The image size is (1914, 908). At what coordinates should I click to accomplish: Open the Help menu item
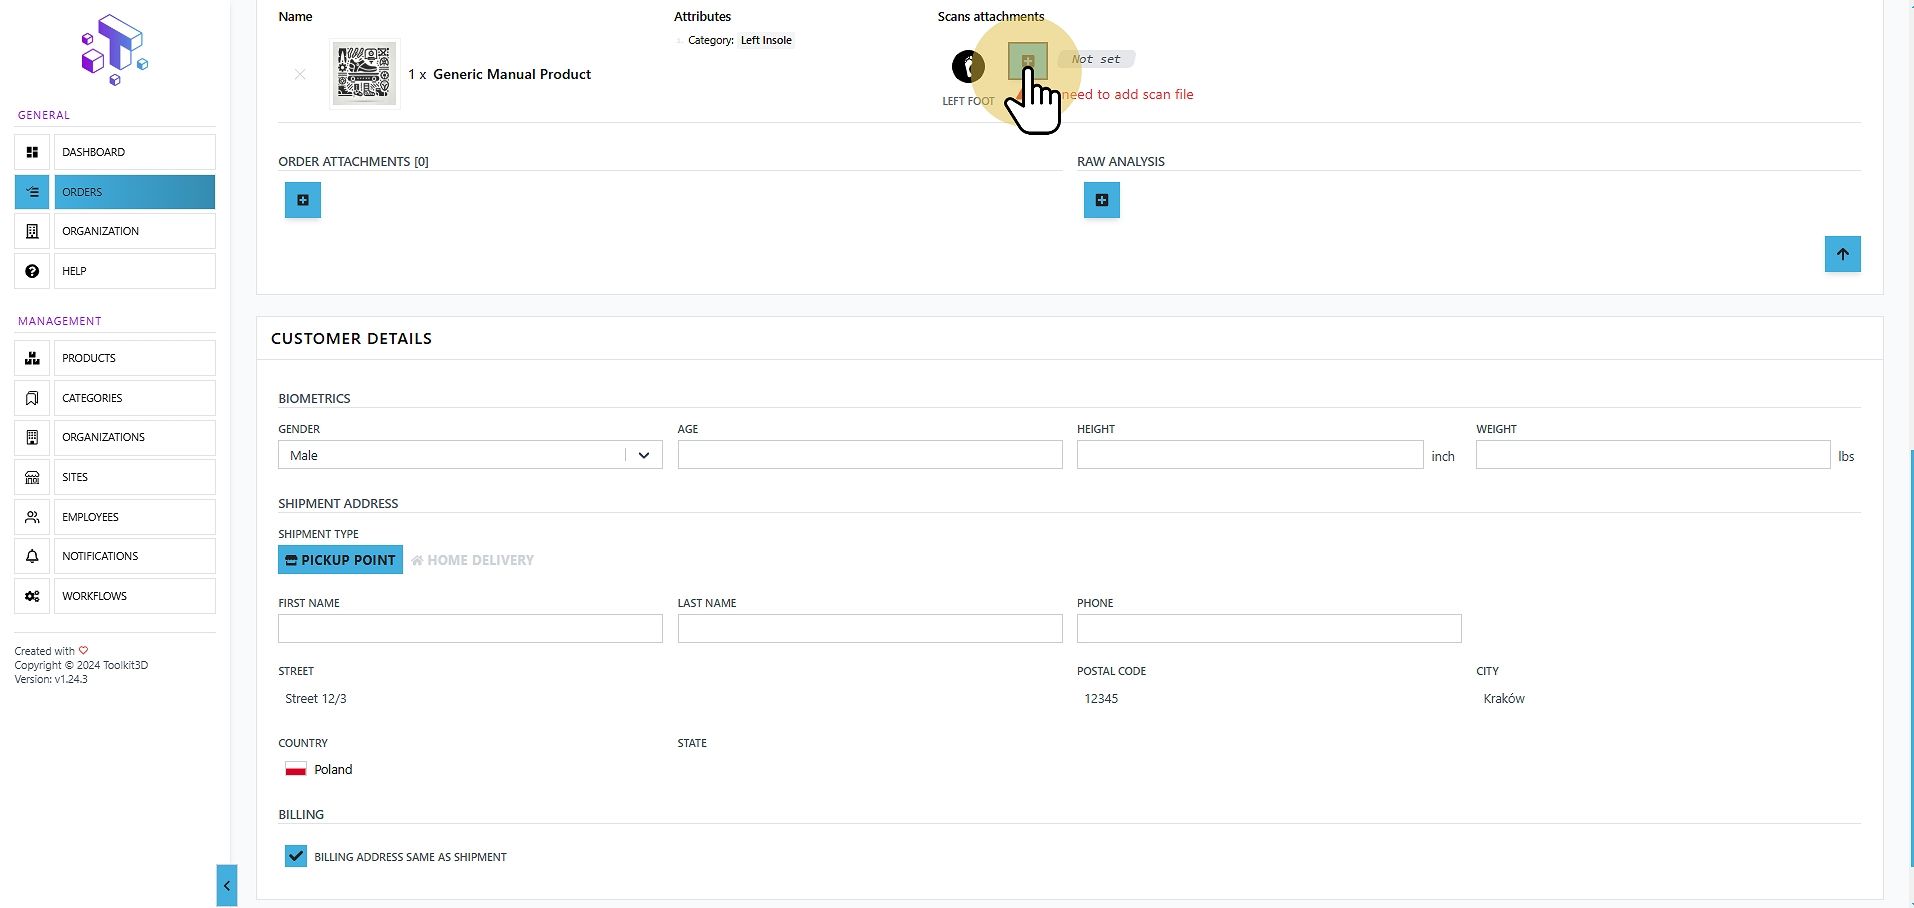coord(135,271)
